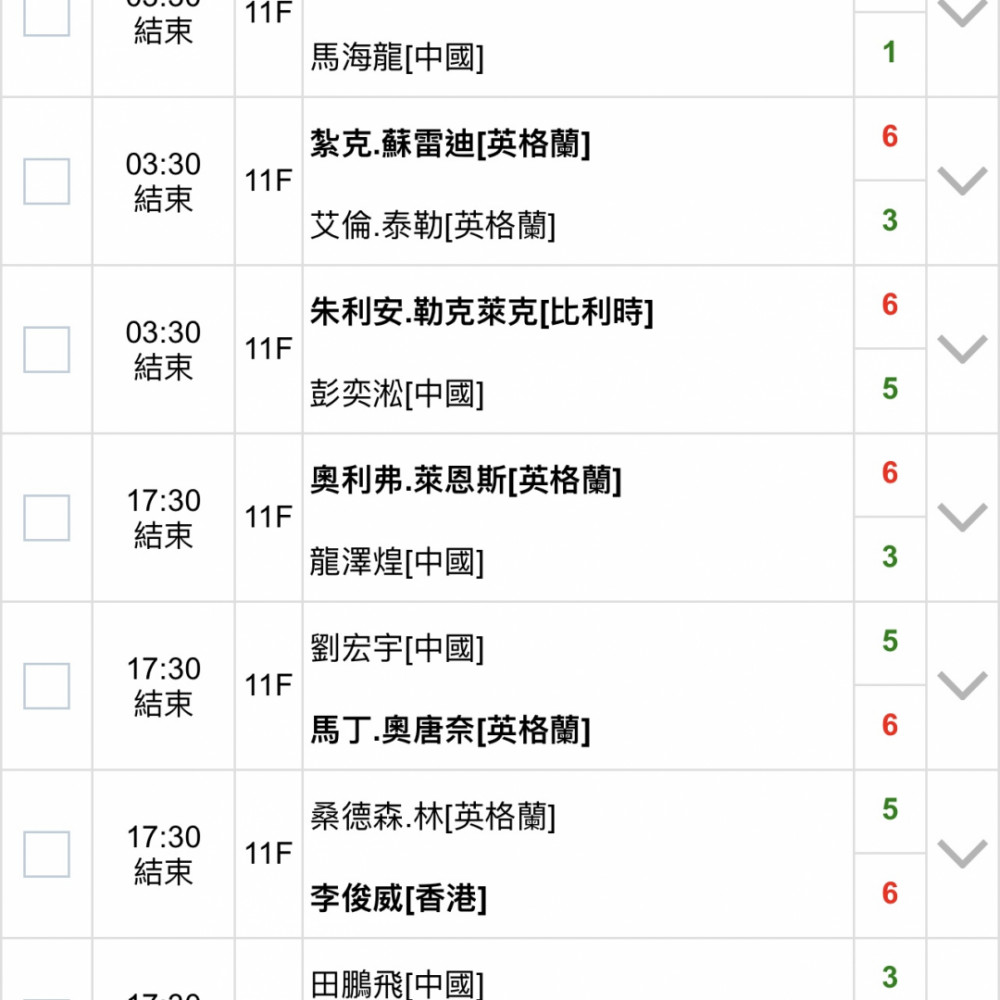Open player 朱利安.勒克萊克[比利時]
Image resolution: width=1000 pixels, height=1000 pixels.
click(x=482, y=312)
